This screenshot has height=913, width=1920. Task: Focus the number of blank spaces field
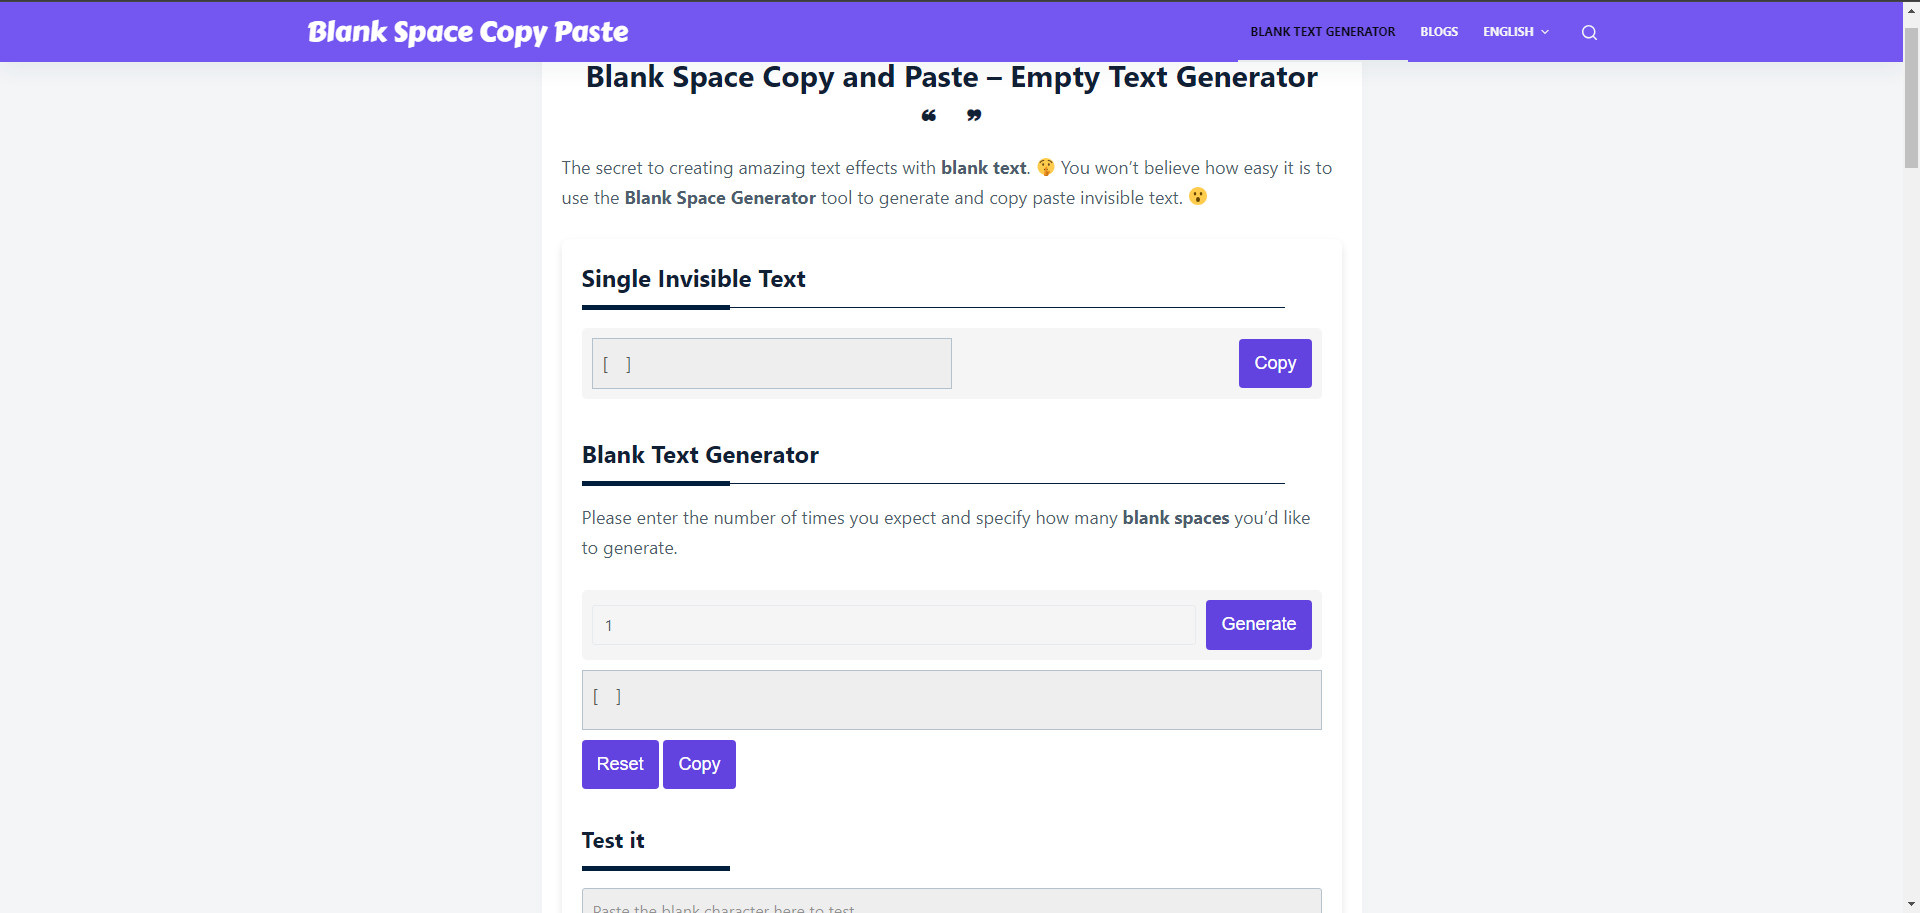point(893,625)
